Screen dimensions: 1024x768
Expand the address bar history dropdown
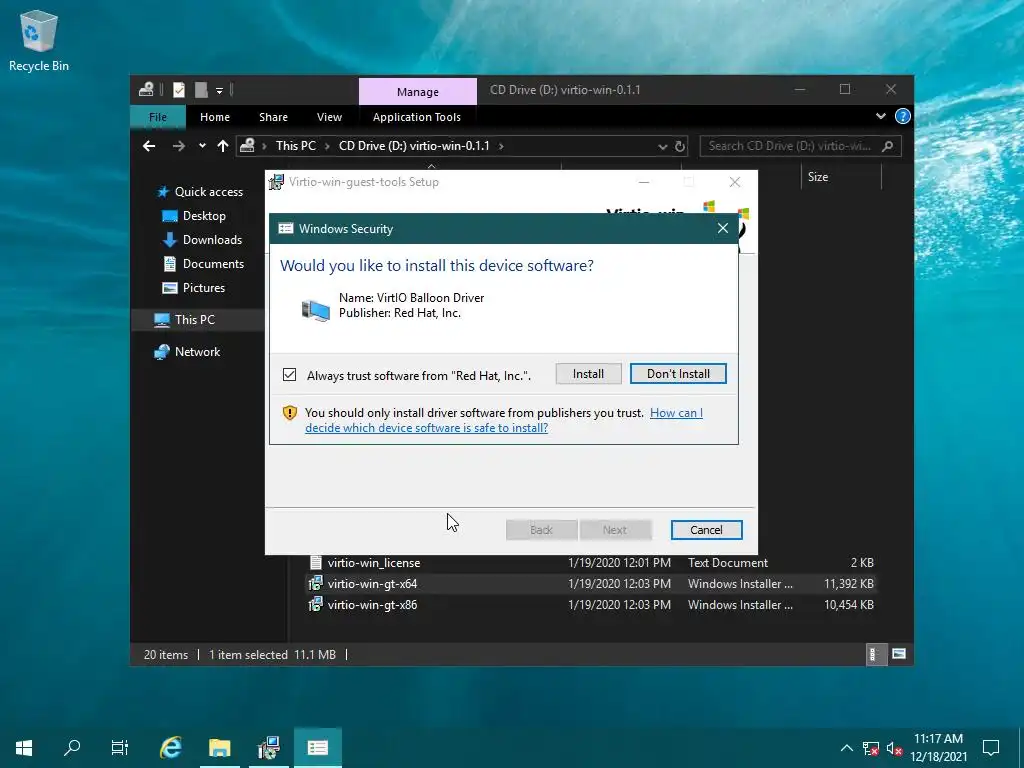pos(662,146)
